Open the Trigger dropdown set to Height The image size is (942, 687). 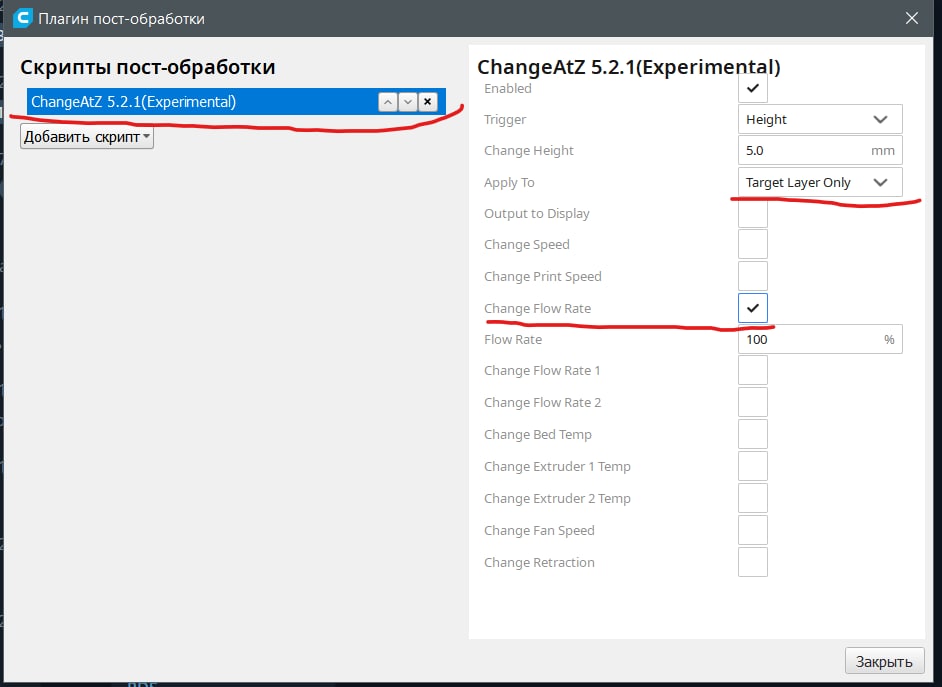click(820, 120)
